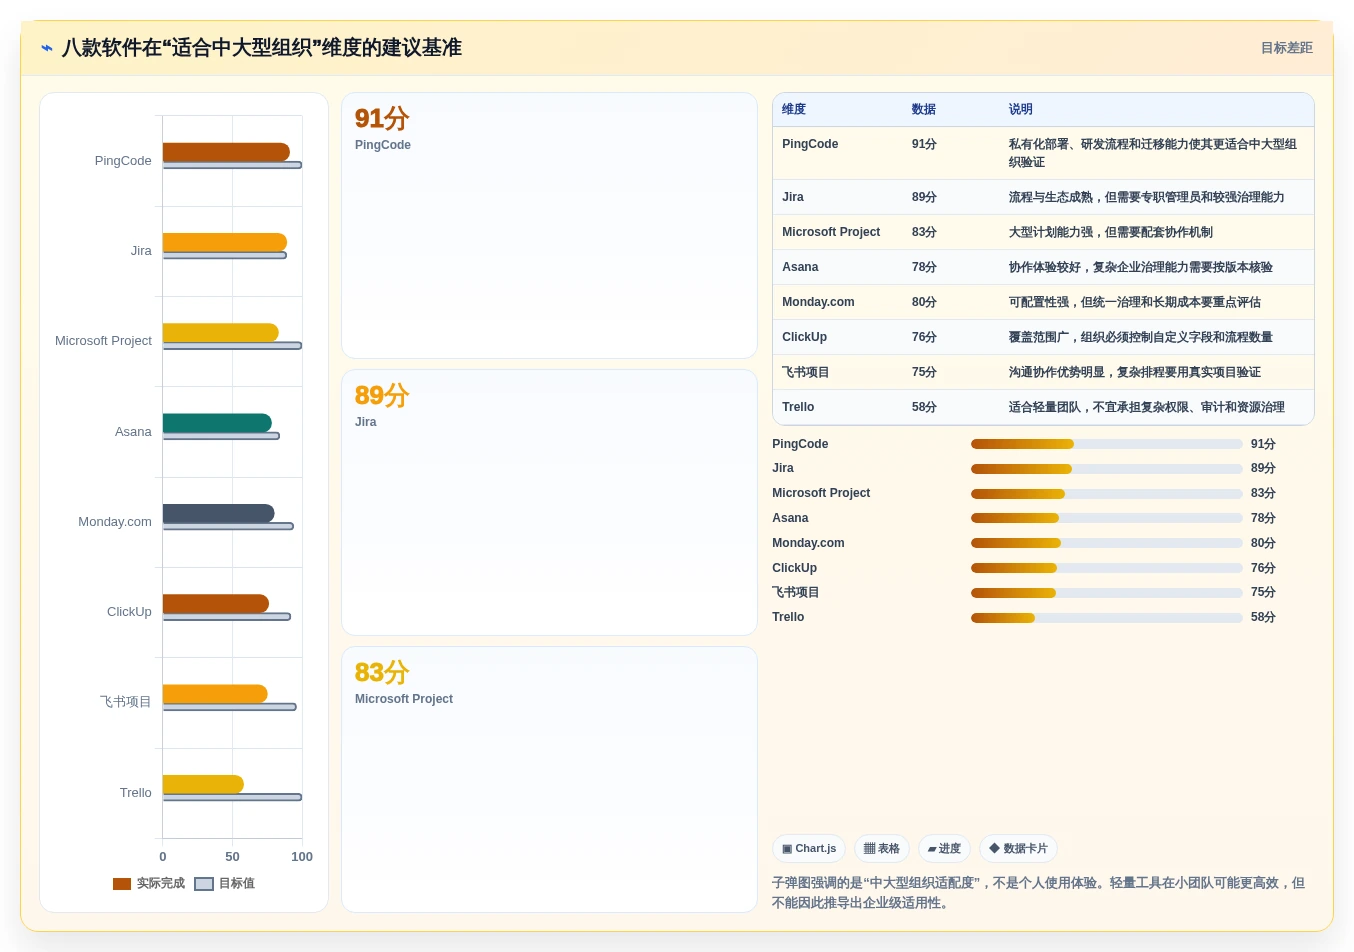Click the 数据卡片 chip
Image resolution: width=1354 pixels, height=952 pixels.
click(1018, 849)
